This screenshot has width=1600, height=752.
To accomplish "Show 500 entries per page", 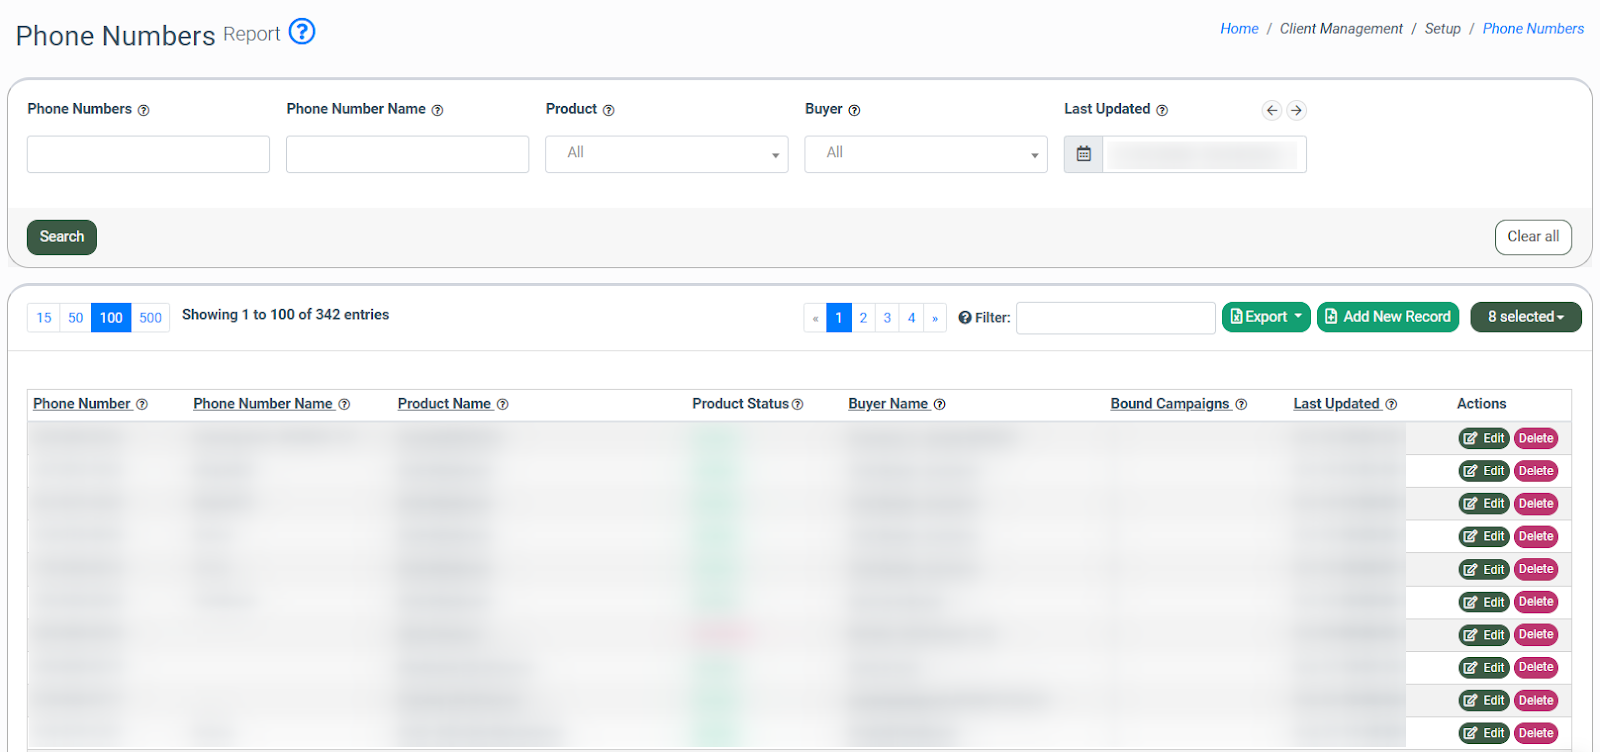I will 150,318.
